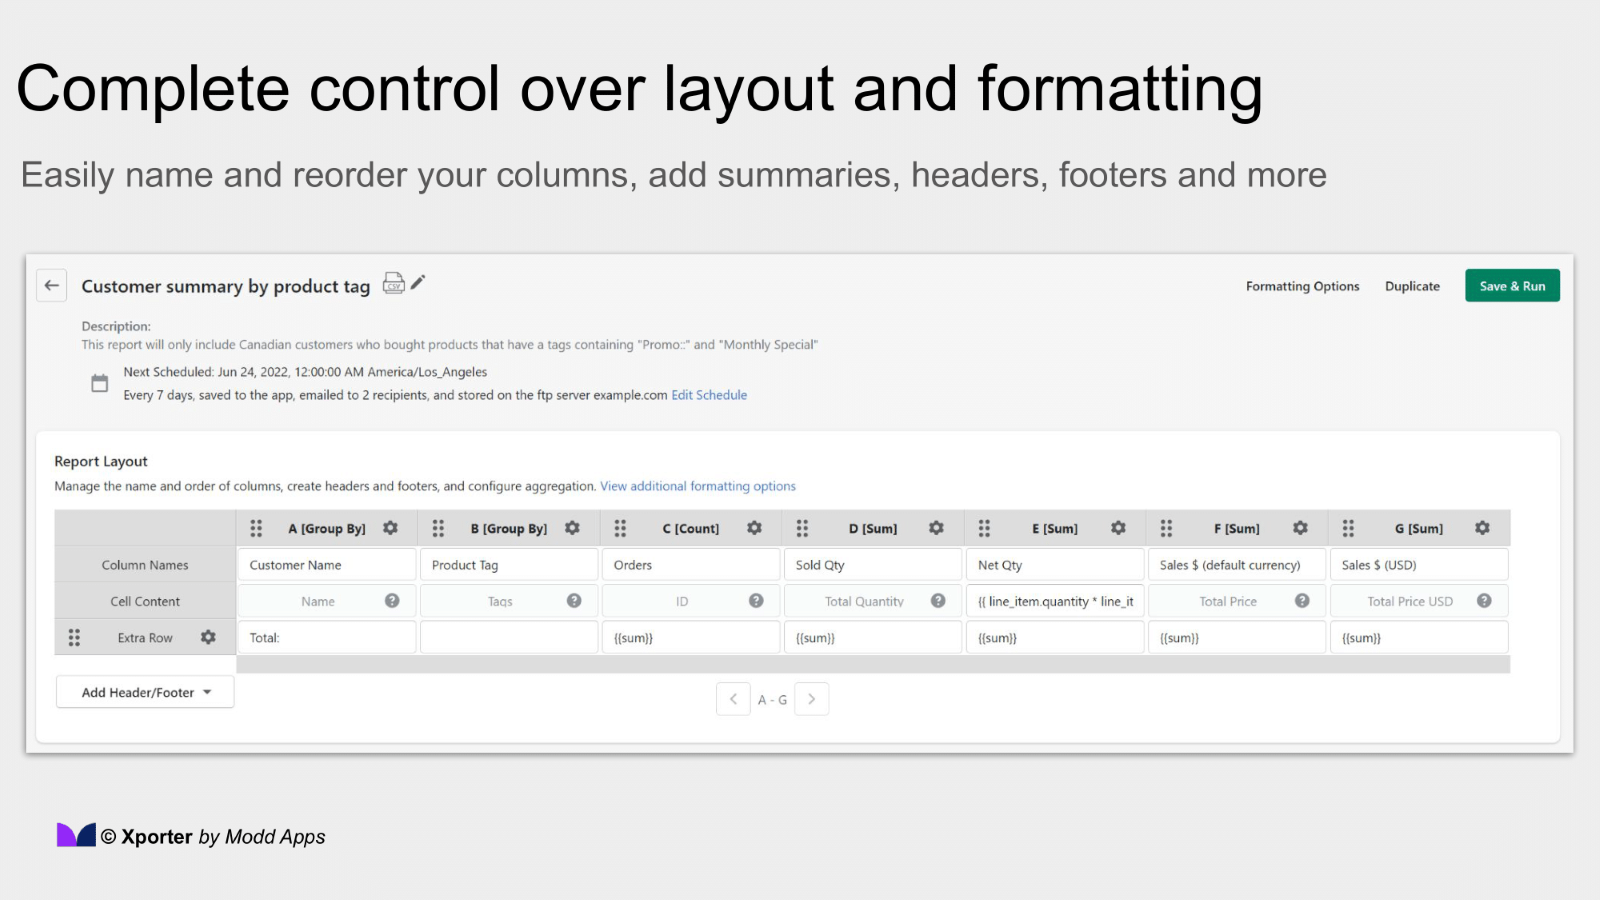Open the CSV export icon beside the report title
The image size is (1600, 900).
pyautogui.click(x=394, y=283)
